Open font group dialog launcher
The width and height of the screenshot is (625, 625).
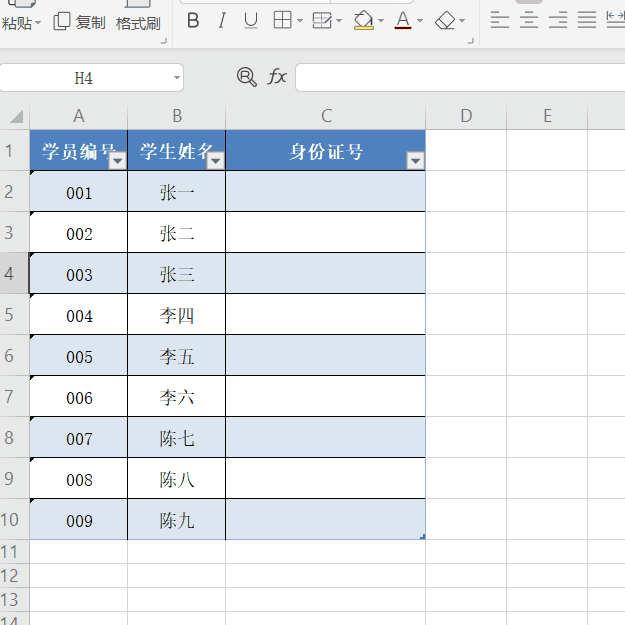click(x=471, y=41)
